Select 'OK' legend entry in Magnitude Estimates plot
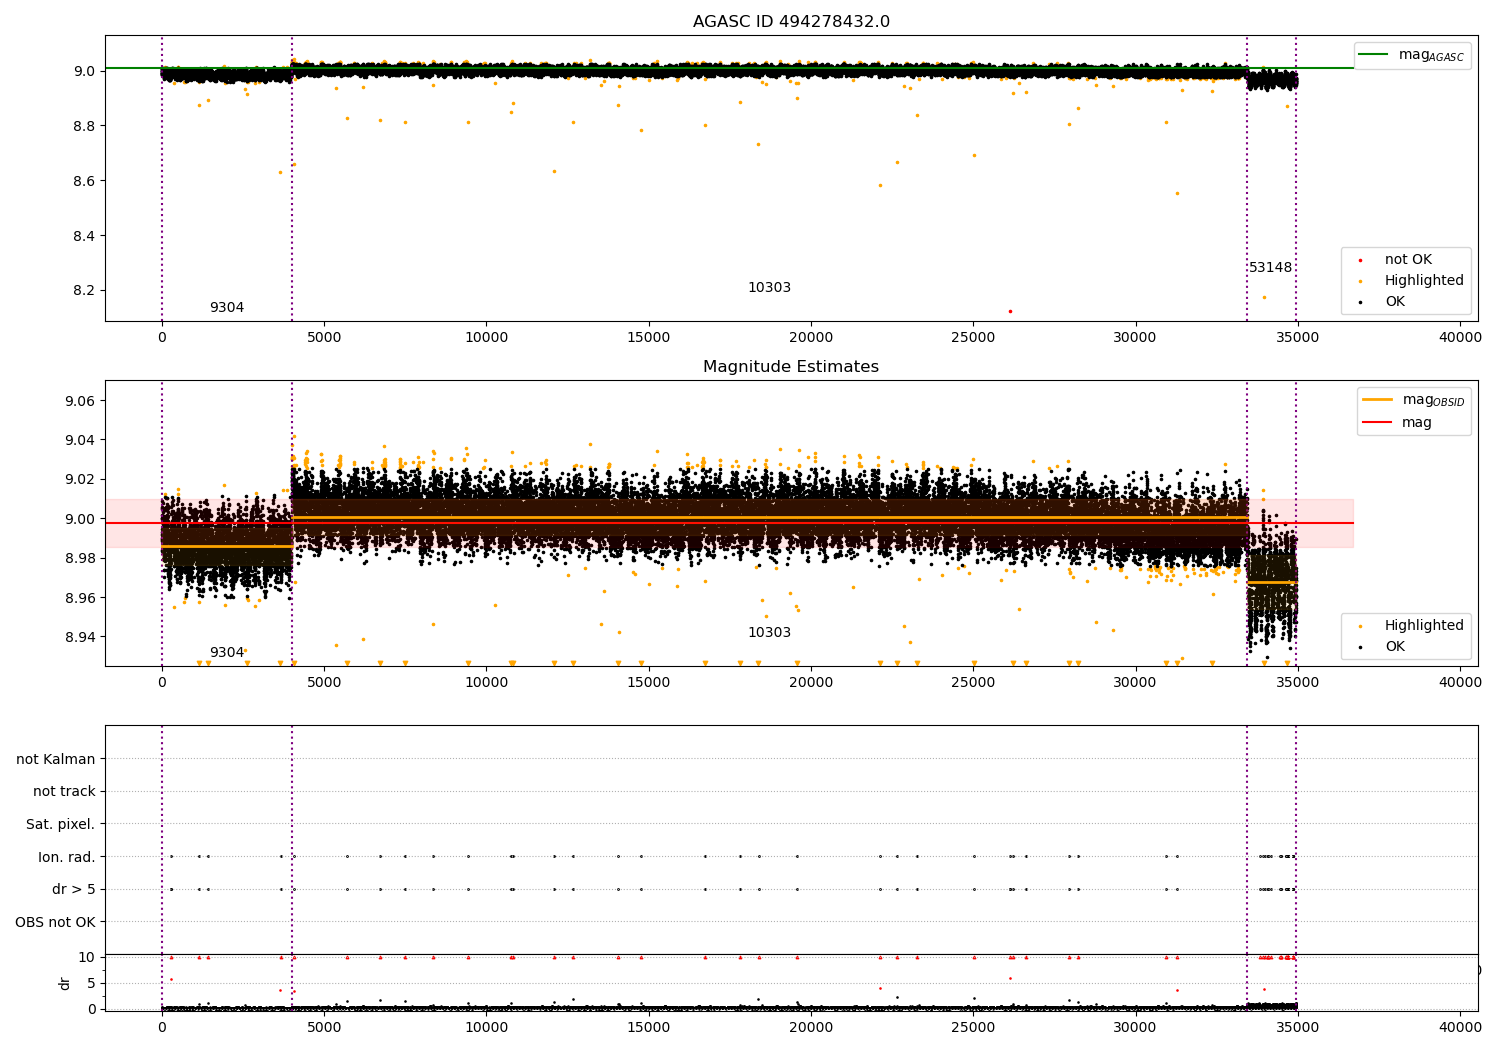1500x1050 pixels. [x=1394, y=647]
